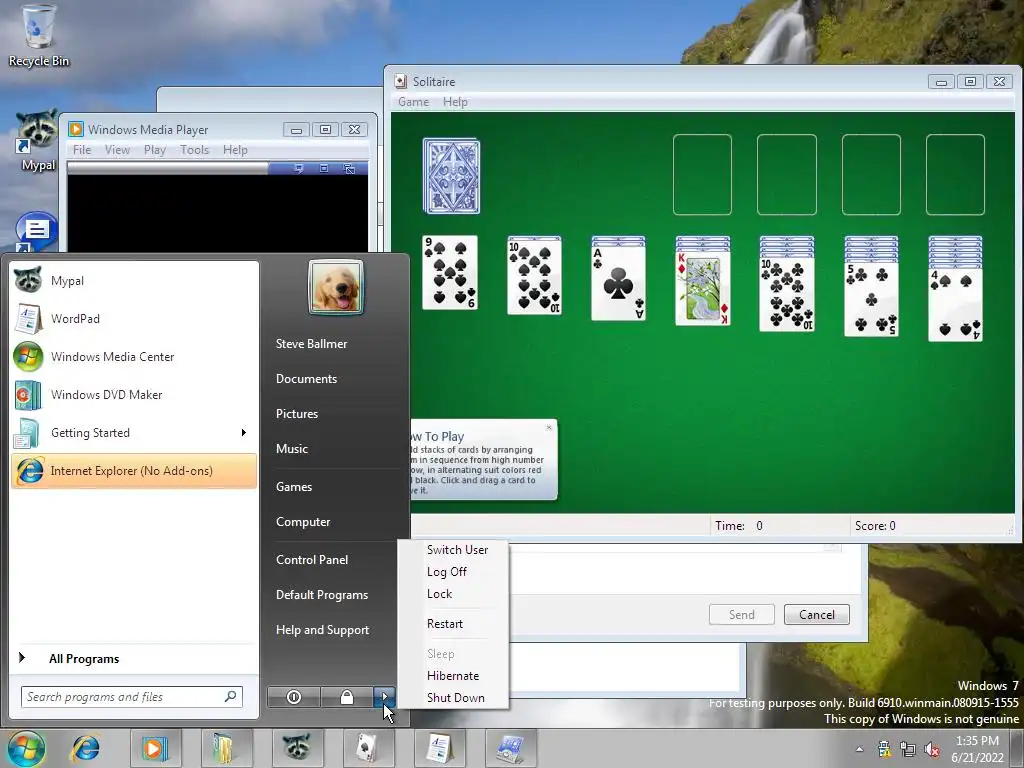The width and height of the screenshot is (1024, 768).
Task: Open Steve Ballmer user folder
Action: click(x=312, y=344)
